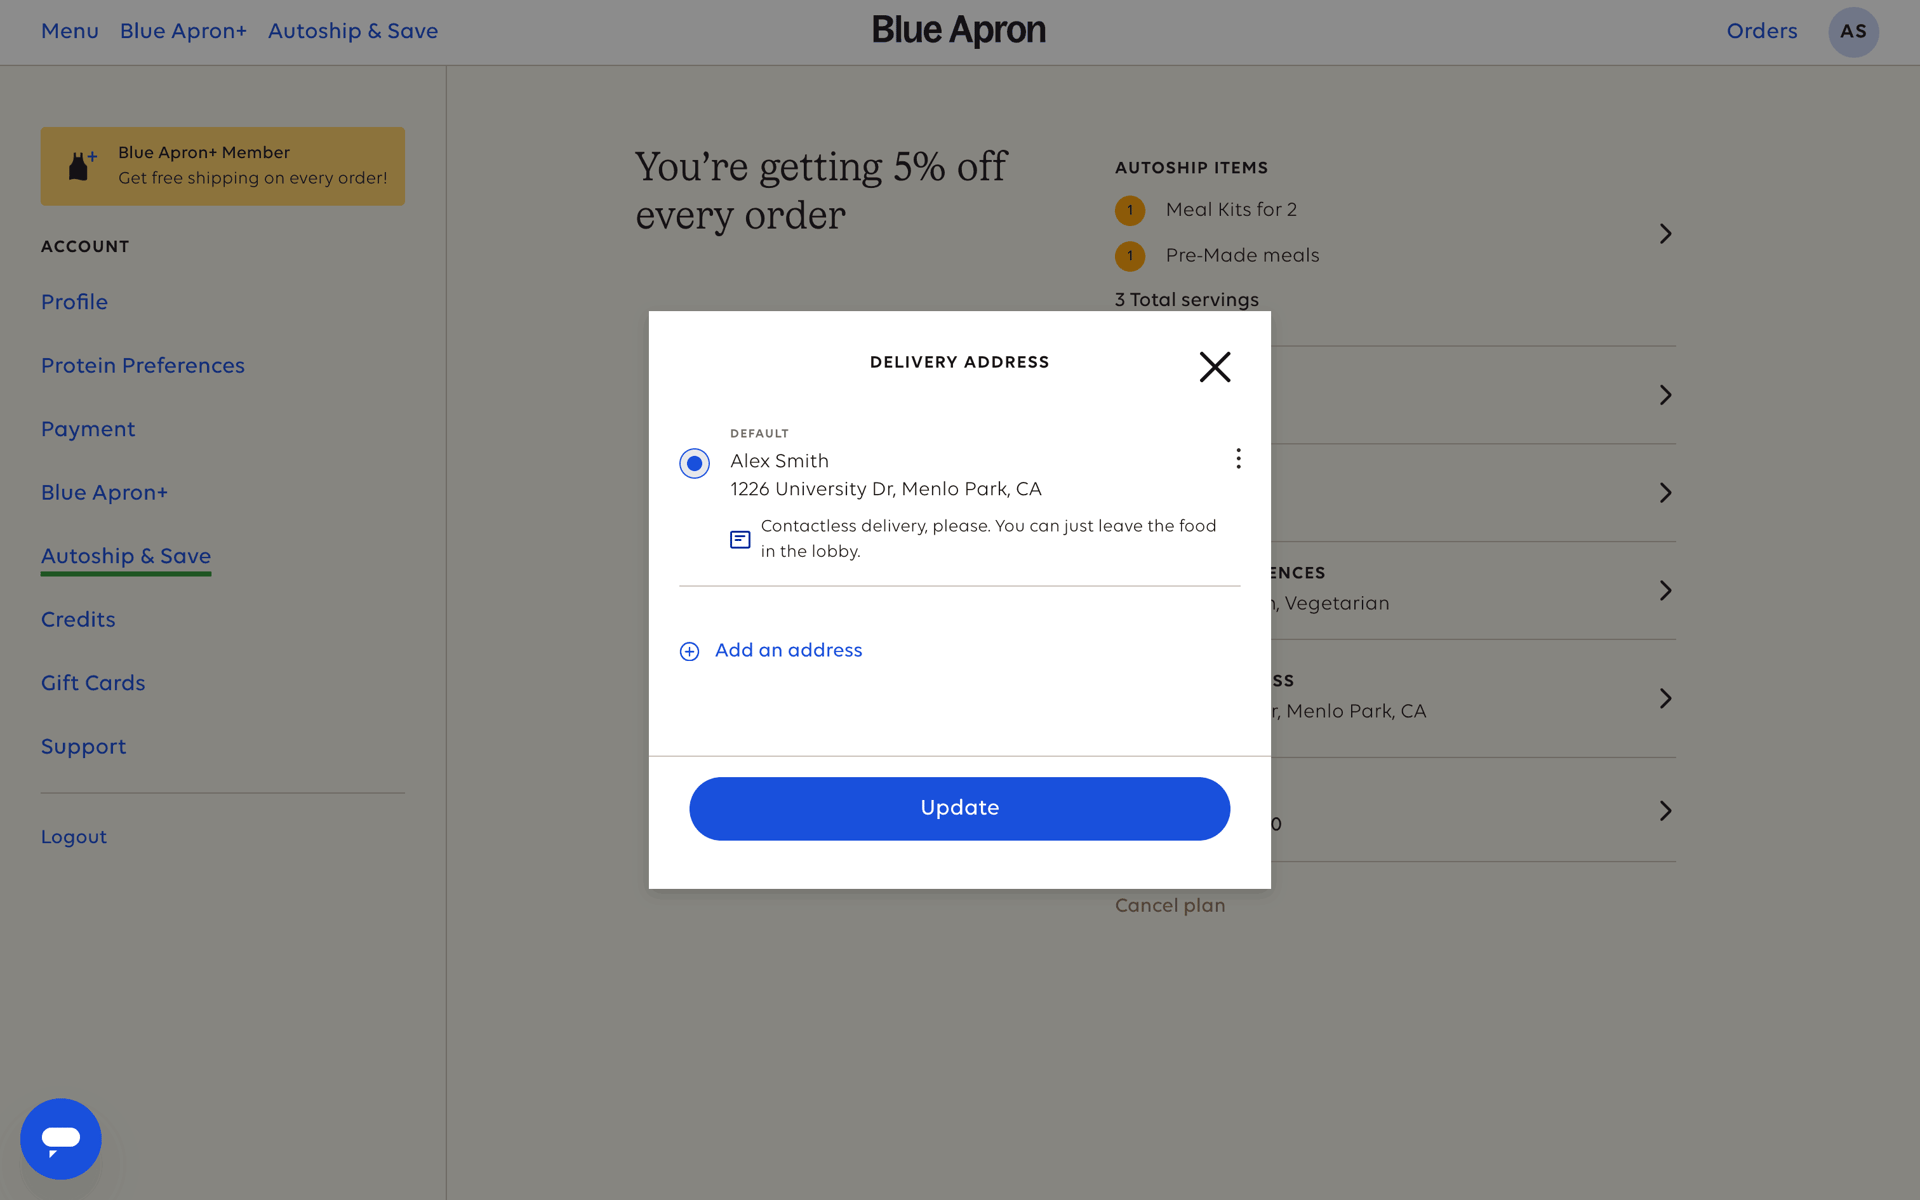This screenshot has width=1920, height=1200.
Task: Go to Orders in the top bar
Action: click(1761, 31)
